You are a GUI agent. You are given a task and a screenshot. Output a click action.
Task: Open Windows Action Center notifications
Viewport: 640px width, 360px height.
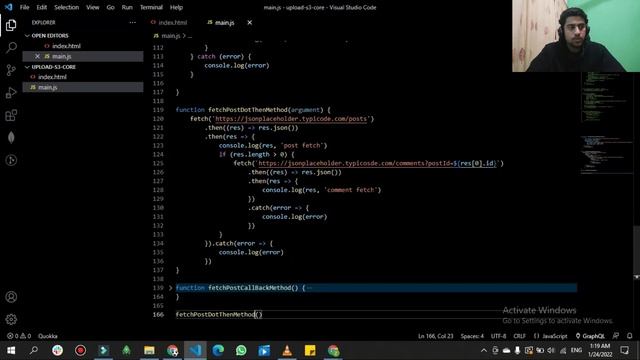click(624, 350)
